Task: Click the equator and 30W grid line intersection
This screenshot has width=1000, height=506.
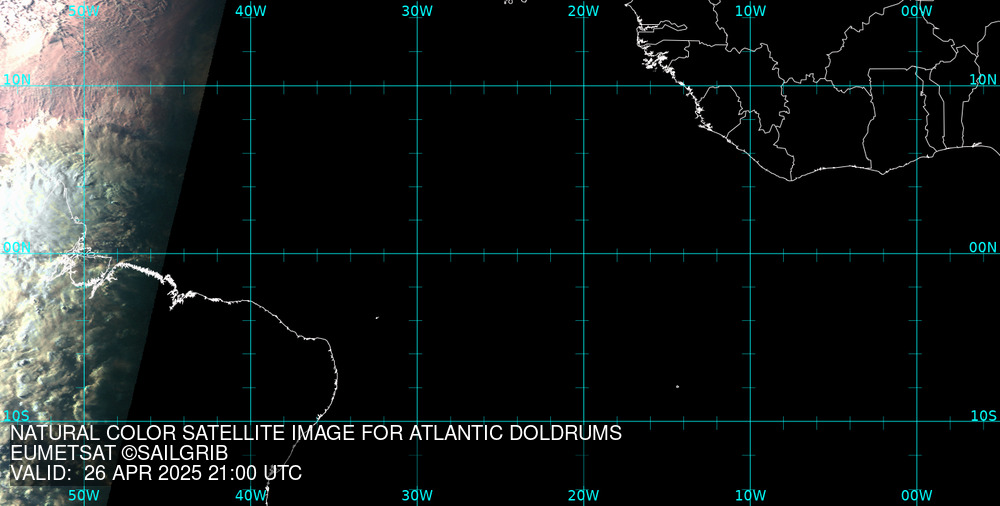Action: click(418, 253)
